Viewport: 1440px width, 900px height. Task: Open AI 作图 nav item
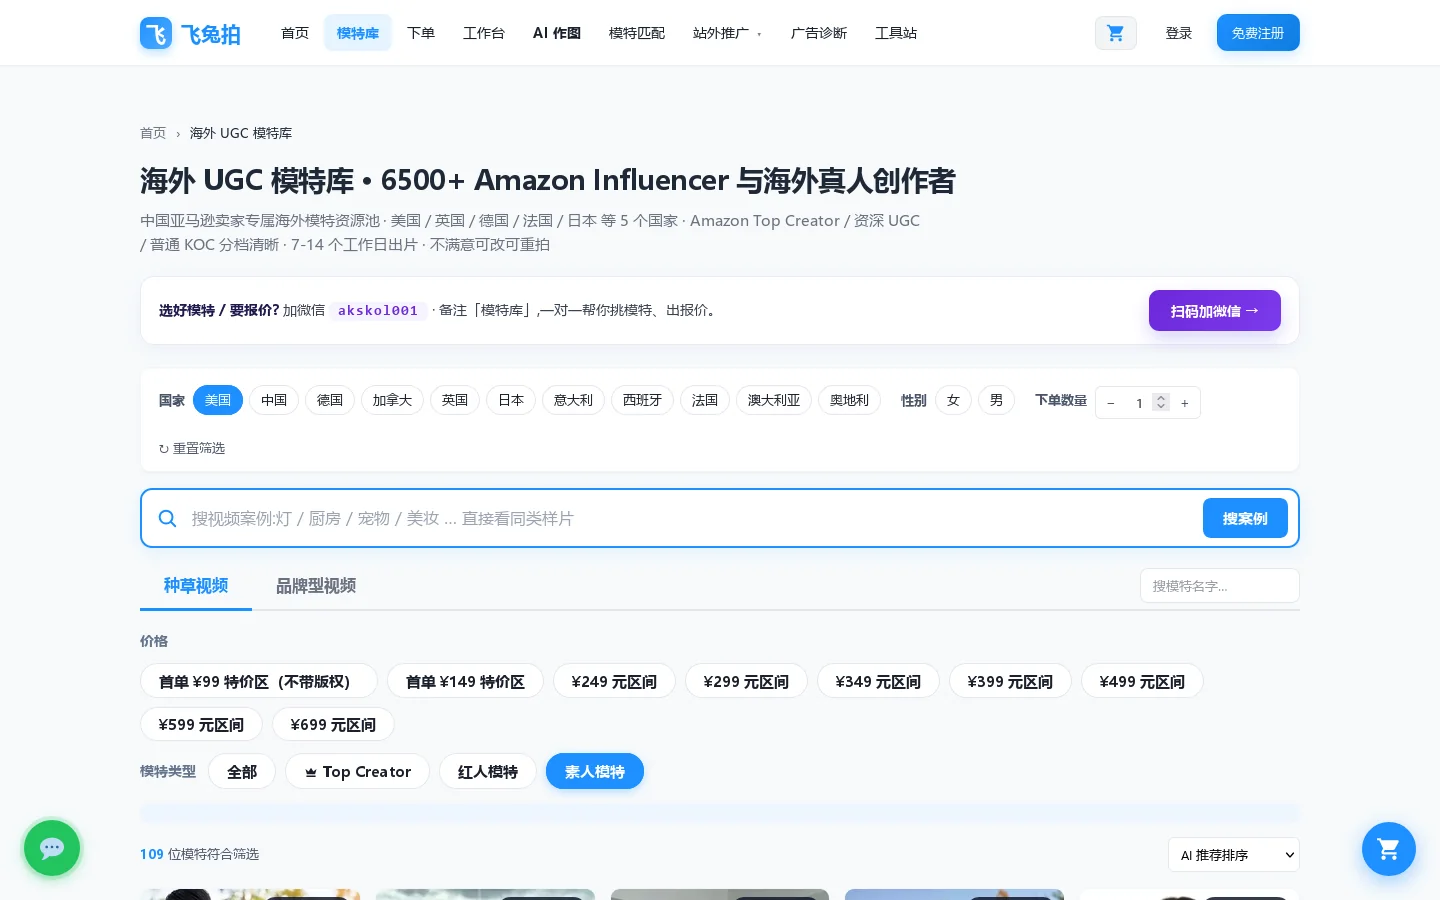coord(557,33)
